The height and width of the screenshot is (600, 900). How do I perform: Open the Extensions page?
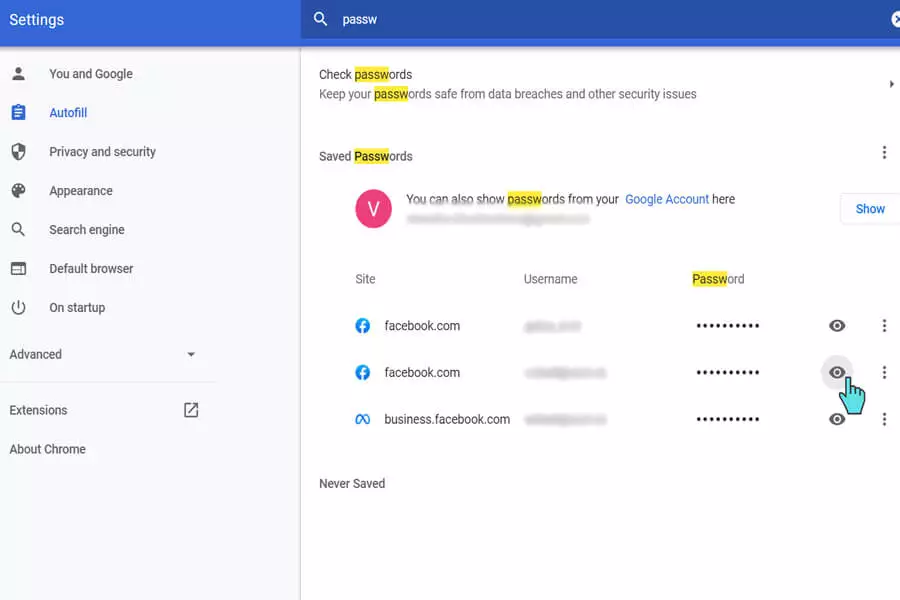point(38,410)
